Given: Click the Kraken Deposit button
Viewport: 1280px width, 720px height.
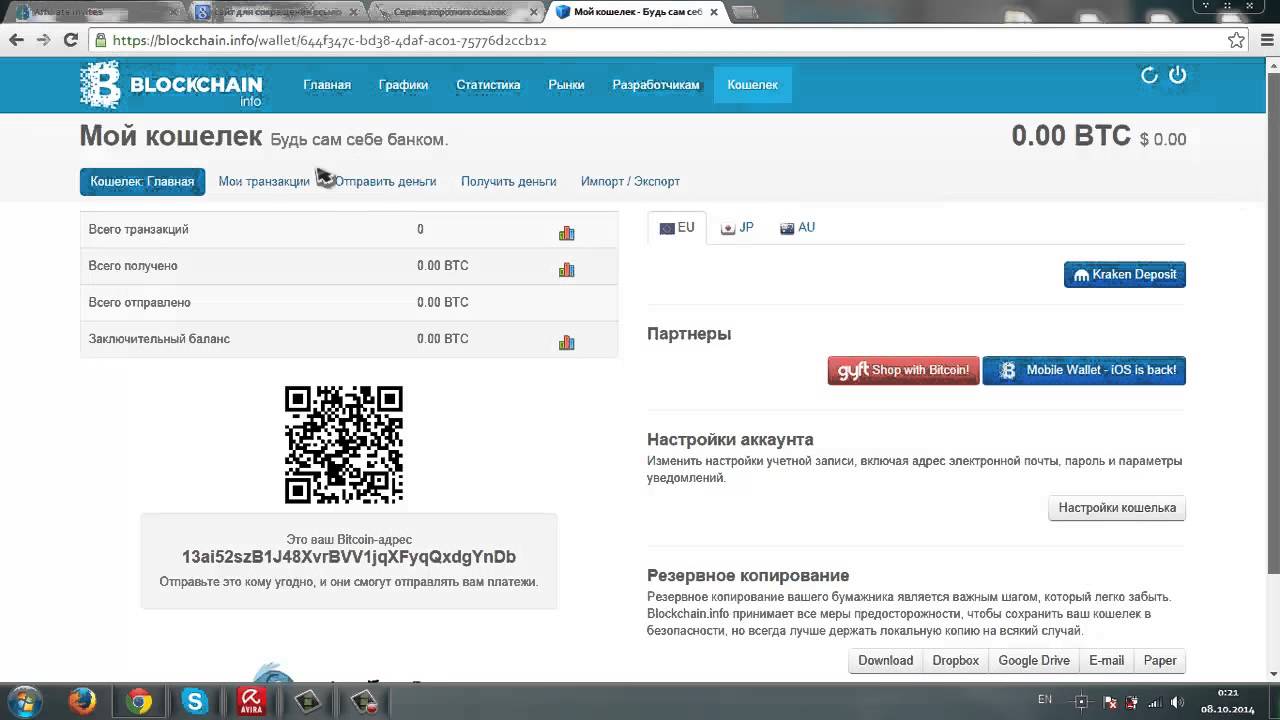Looking at the screenshot, I should (1125, 274).
